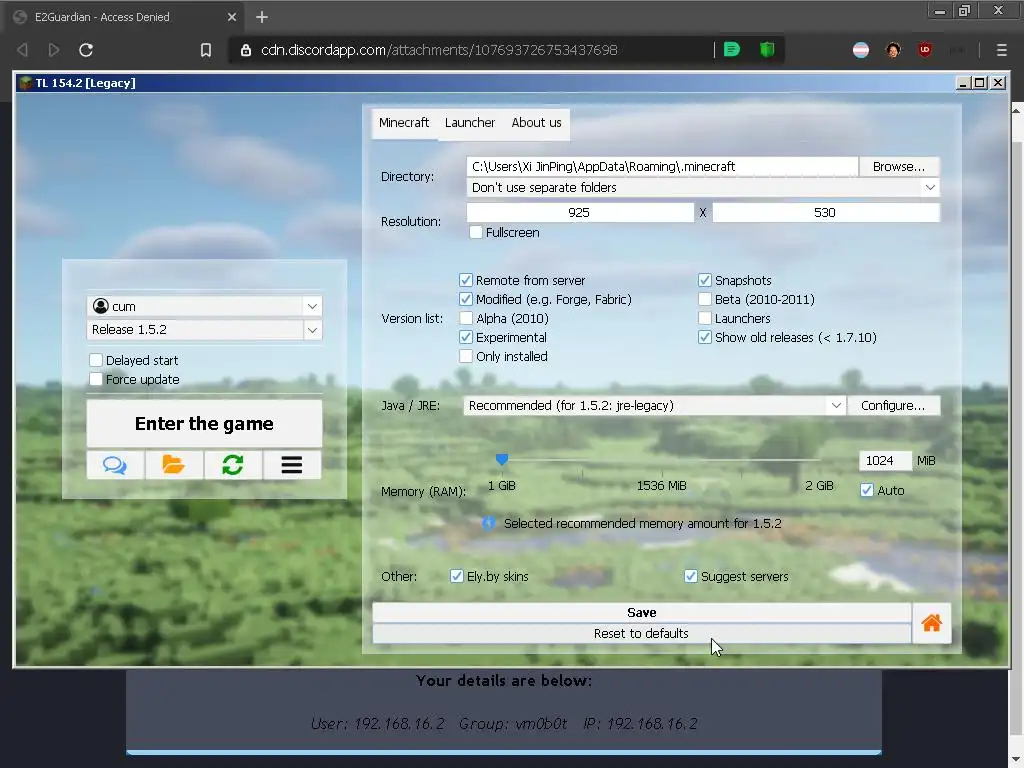Uncheck Remote from server
This screenshot has width=1024, height=768.
click(x=466, y=280)
